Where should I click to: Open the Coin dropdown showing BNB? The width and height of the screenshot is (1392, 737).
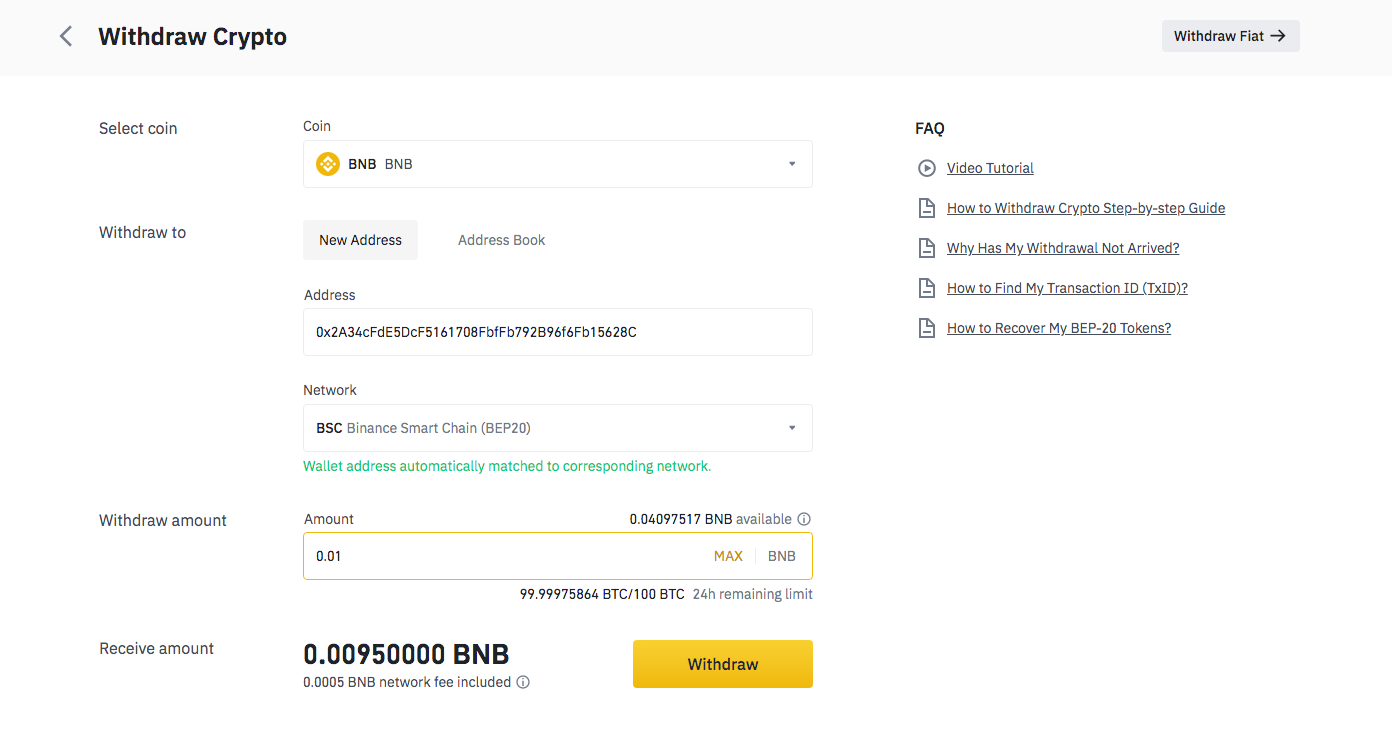[558, 164]
